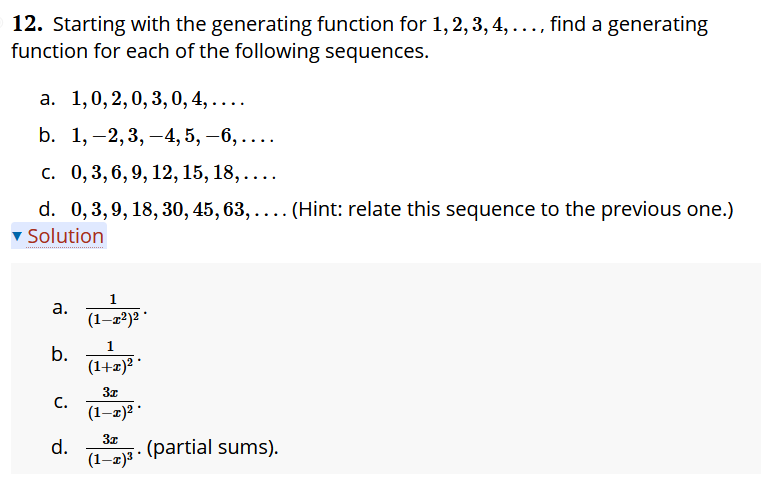777x498 pixels.
Task: Click the text '(partial sums)'
Action: coord(213,447)
